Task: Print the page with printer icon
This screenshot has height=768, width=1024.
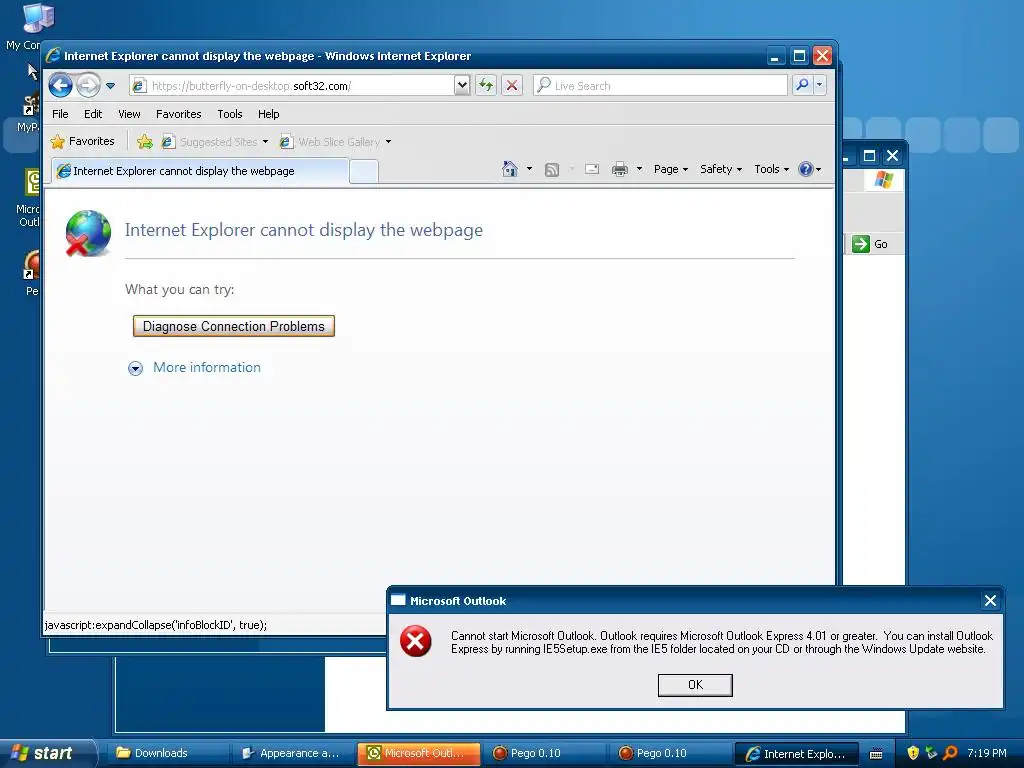Action: (x=619, y=169)
